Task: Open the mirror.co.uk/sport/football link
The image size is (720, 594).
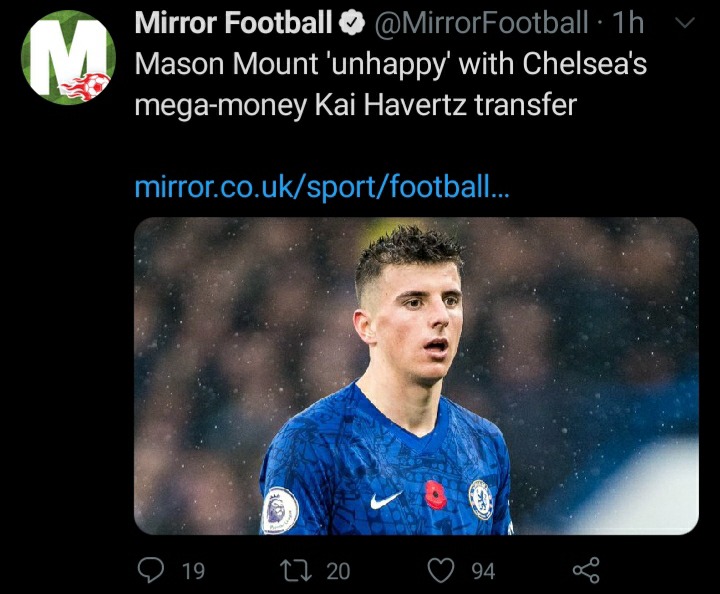Action: point(322,187)
